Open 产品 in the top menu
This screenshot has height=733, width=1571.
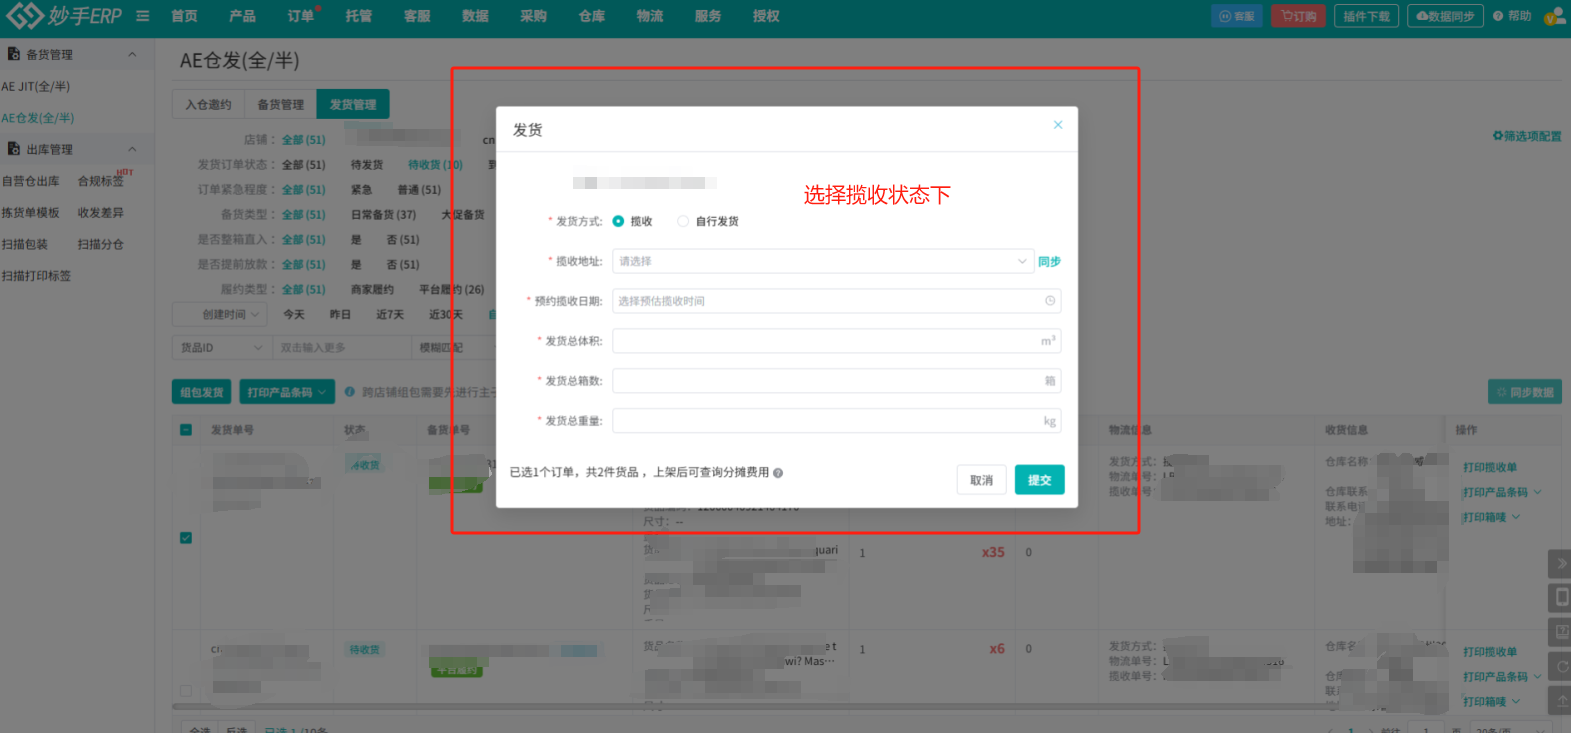[242, 16]
